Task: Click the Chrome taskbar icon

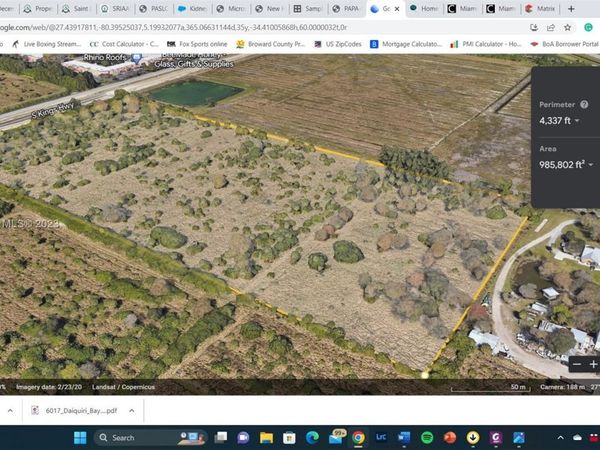Action: click(358, 438)
